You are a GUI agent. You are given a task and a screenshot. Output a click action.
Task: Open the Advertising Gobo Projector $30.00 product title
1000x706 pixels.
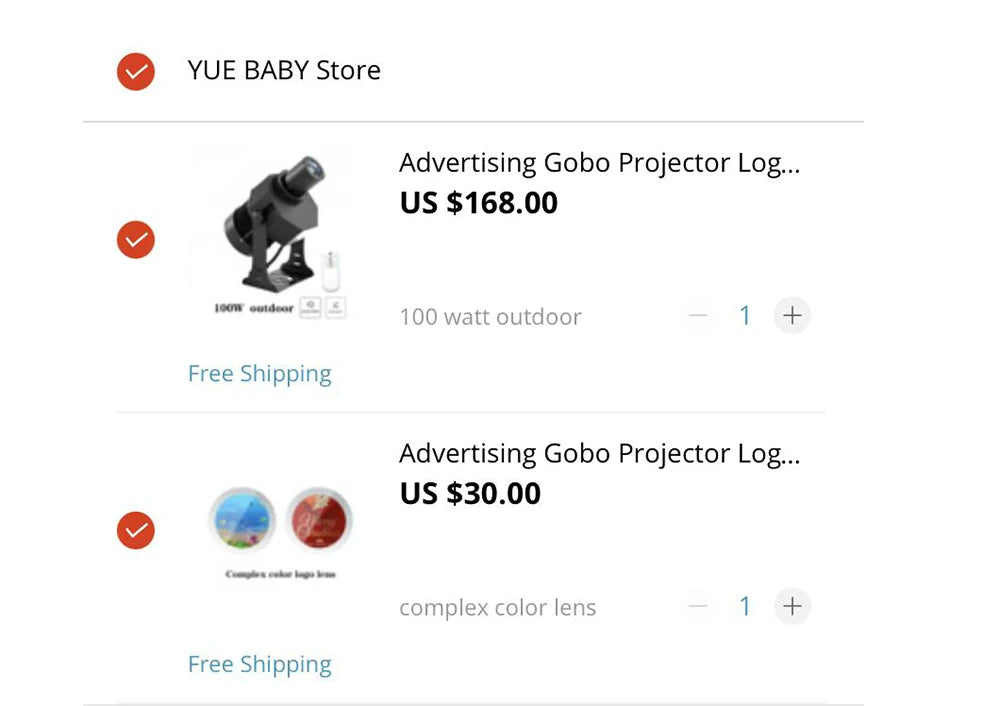[x=600, y=453]
